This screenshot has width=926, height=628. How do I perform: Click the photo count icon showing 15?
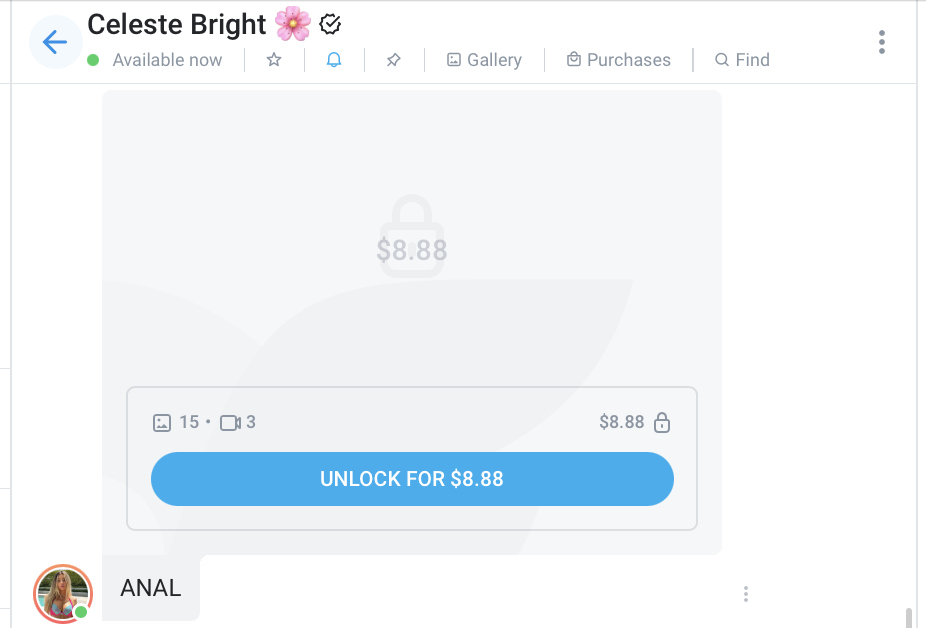(162, 422)
